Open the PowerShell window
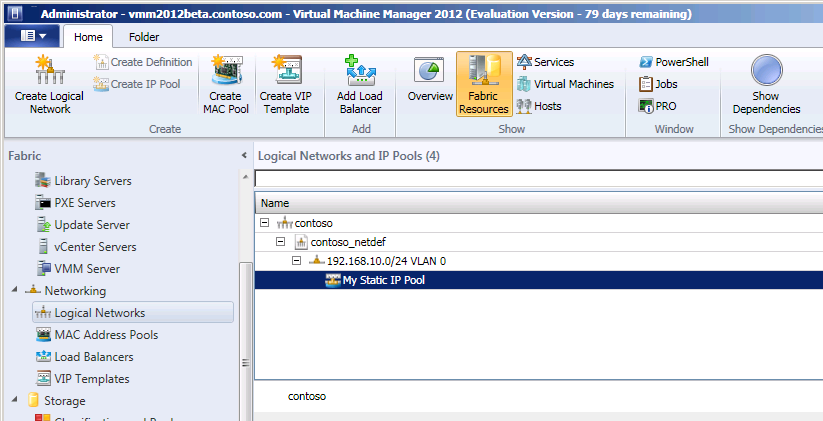Viewport: 823px width, 421px height. [x=673, y=62]
